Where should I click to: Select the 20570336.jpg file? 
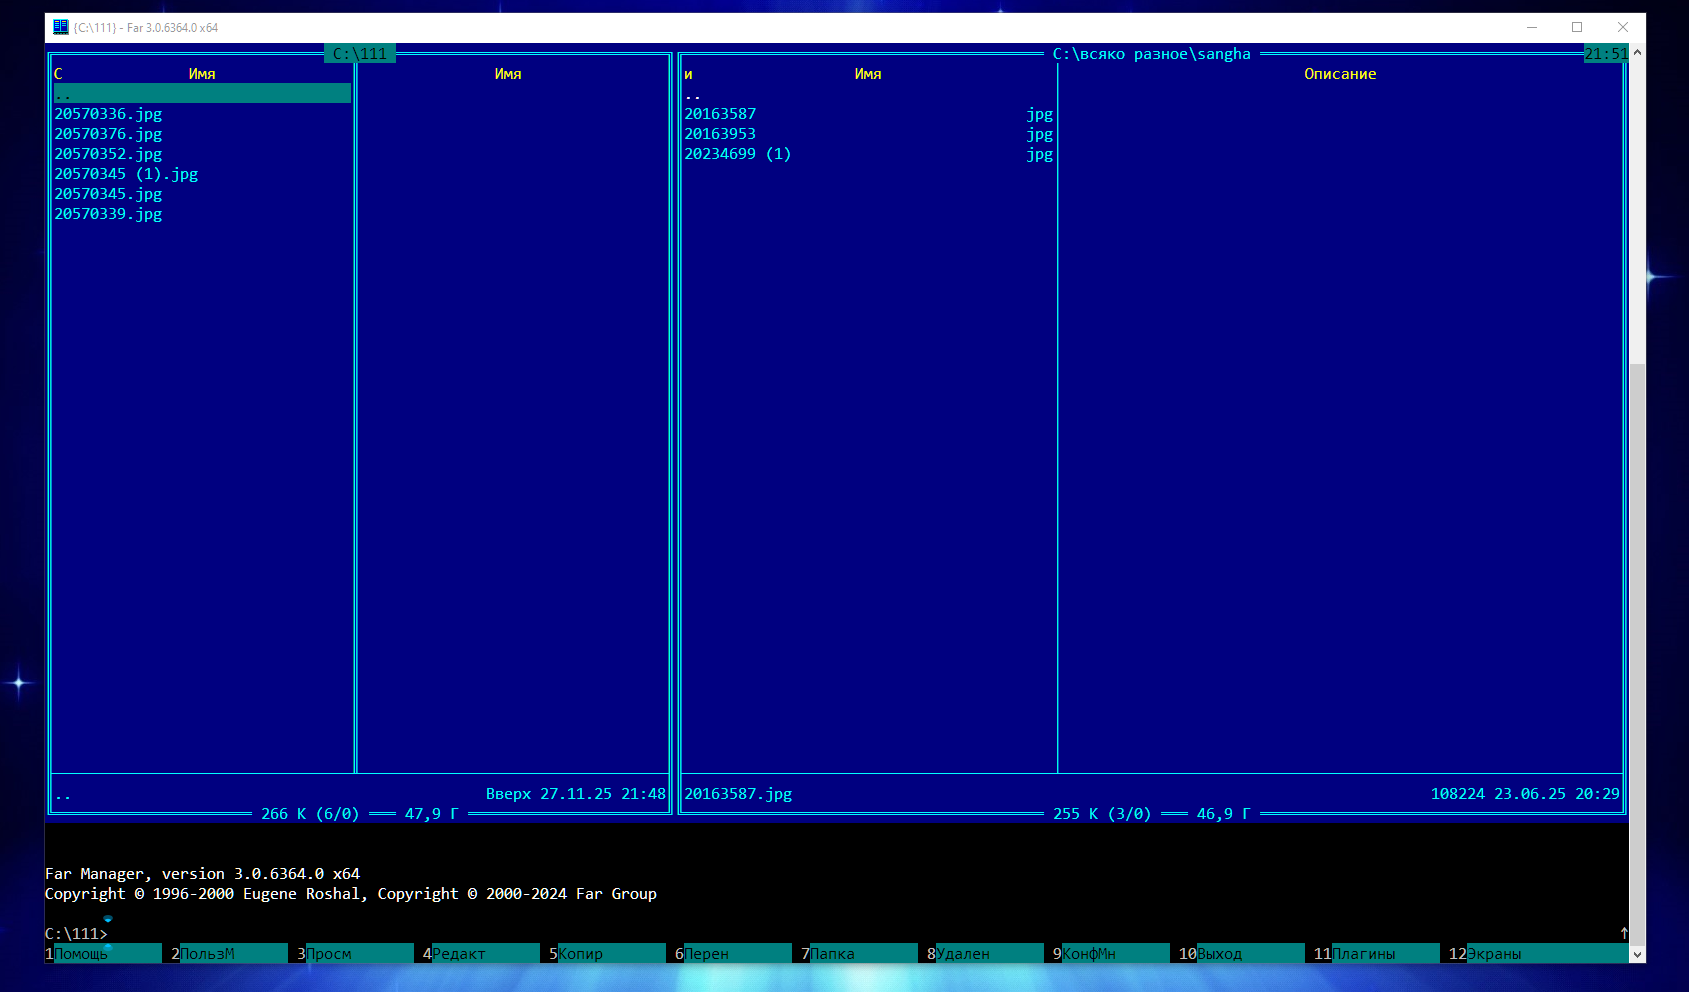[108, 114]
